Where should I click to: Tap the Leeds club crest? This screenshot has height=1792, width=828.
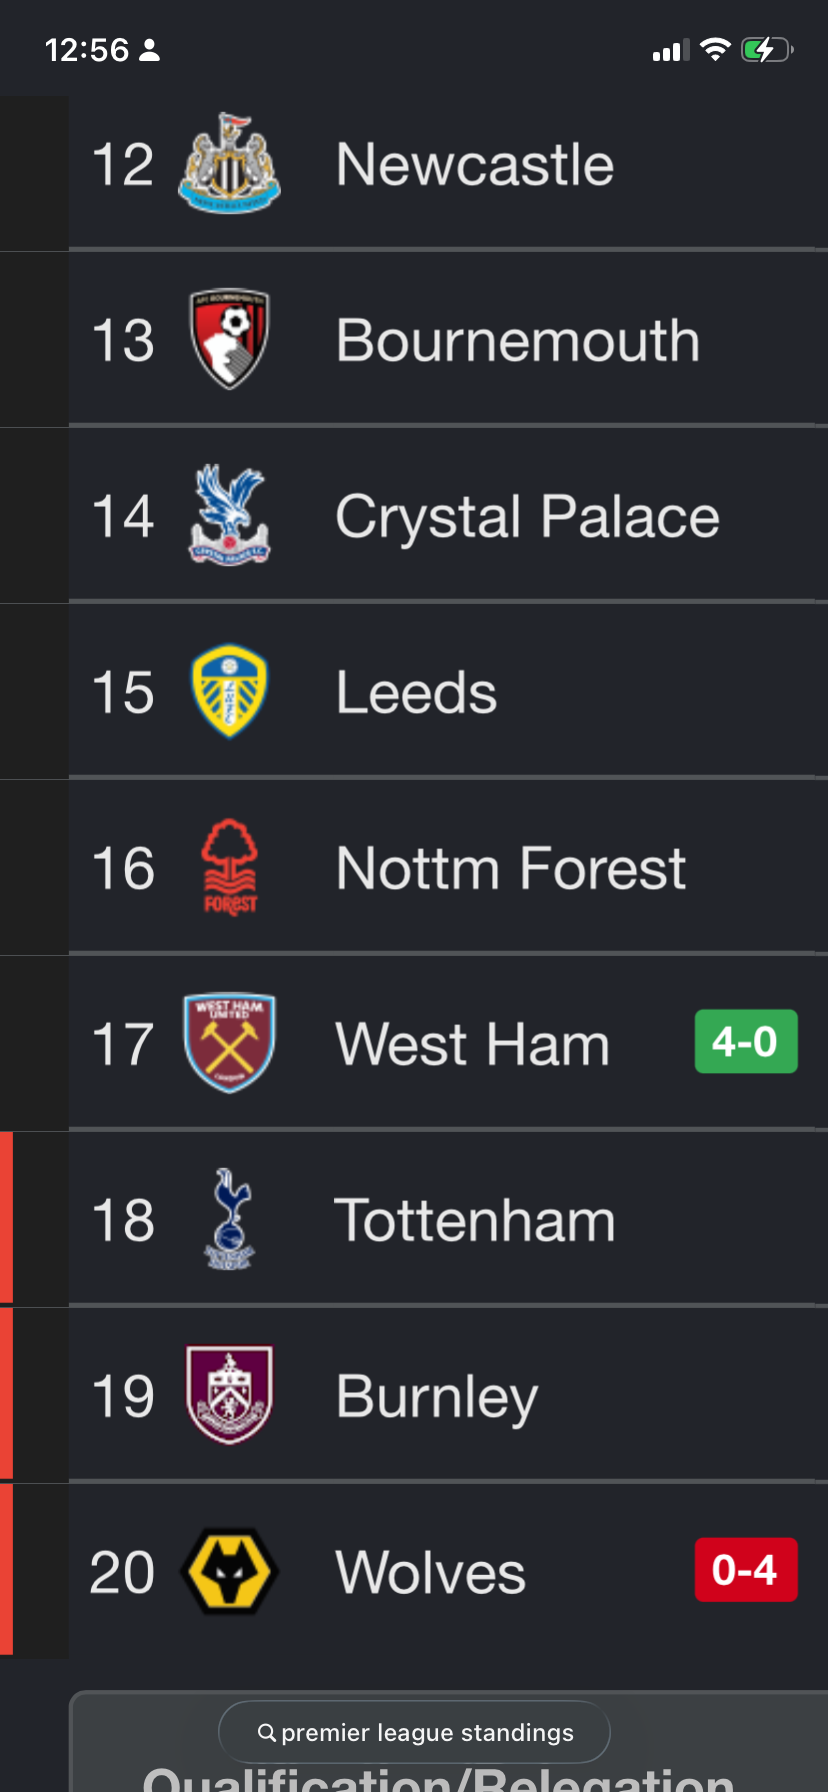229,691
